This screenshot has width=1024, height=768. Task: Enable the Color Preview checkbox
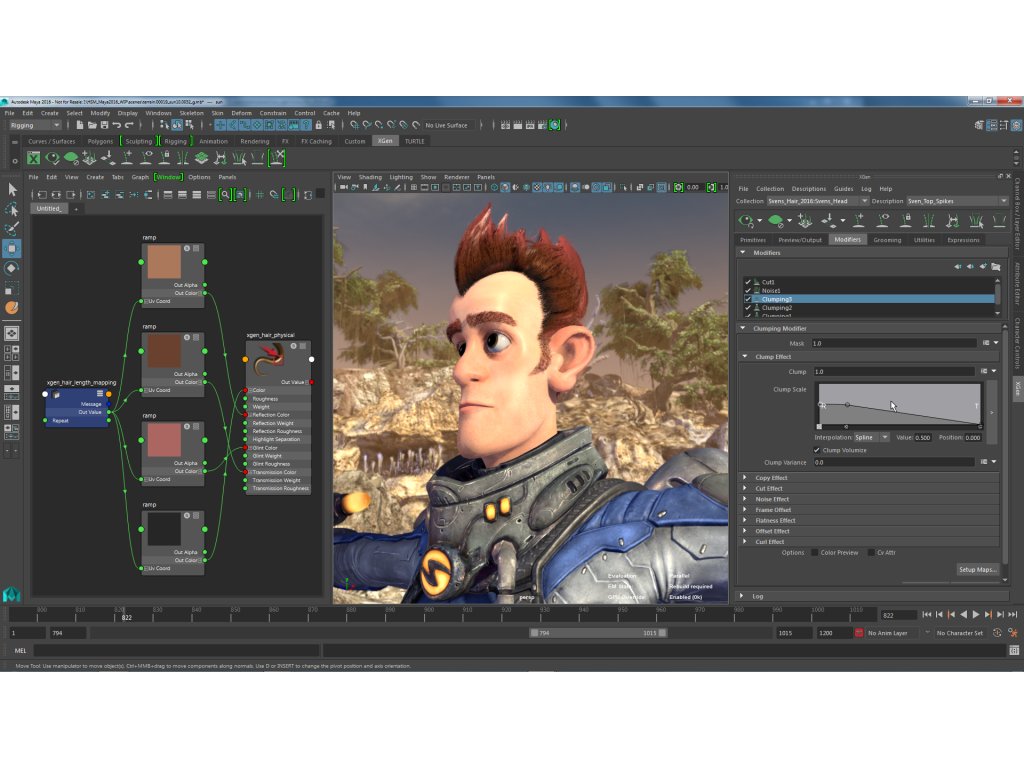(815, 552)
